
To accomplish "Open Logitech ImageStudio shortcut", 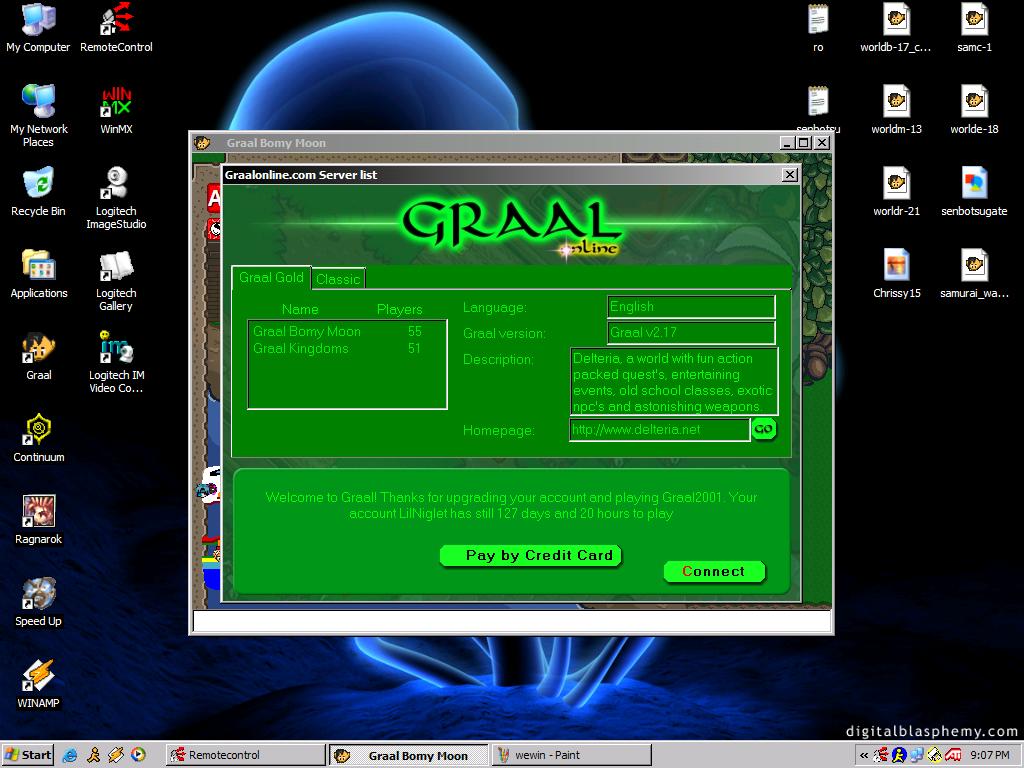I will coord(116,186).
